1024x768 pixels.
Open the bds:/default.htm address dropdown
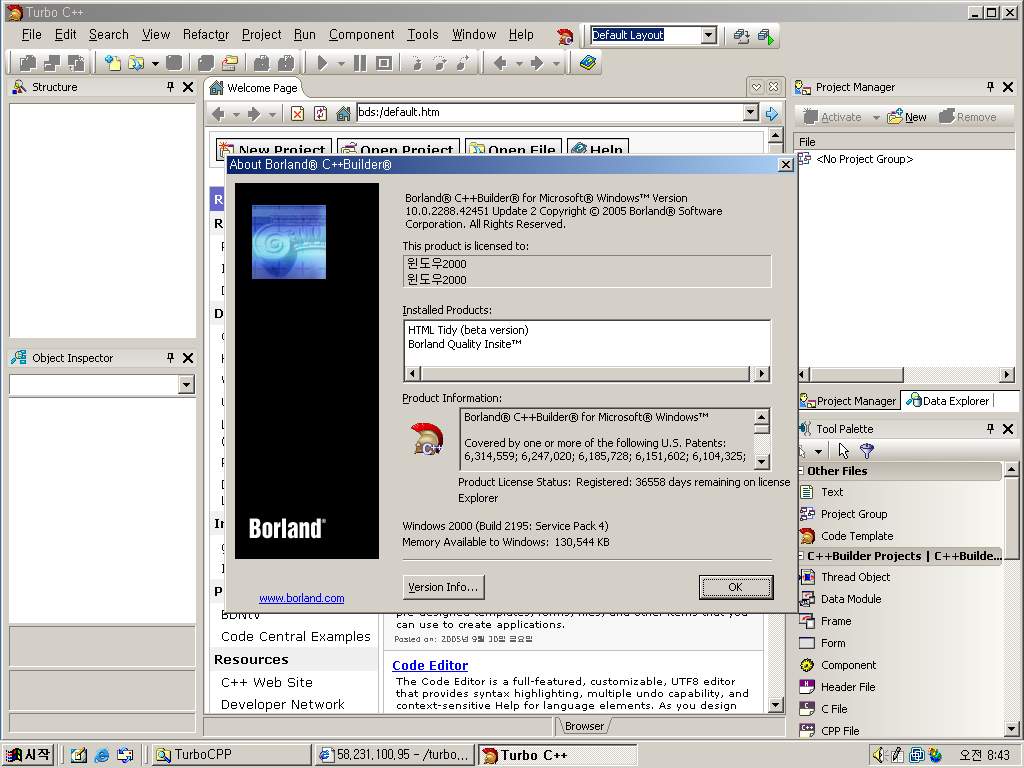(x=750, y=113)
